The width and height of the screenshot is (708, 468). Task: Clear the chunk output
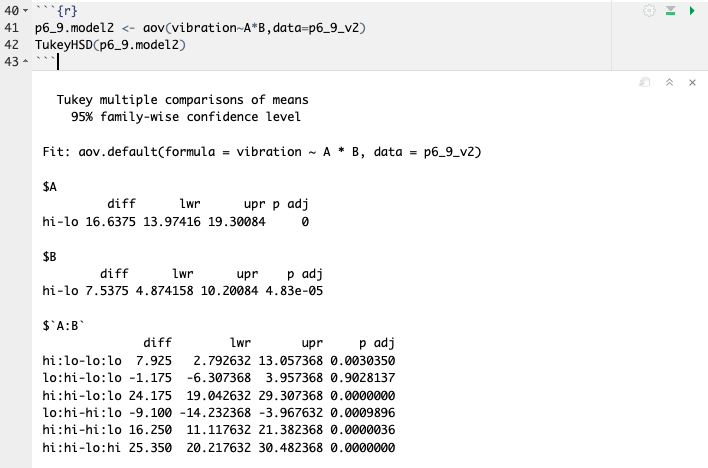(692, 83)
